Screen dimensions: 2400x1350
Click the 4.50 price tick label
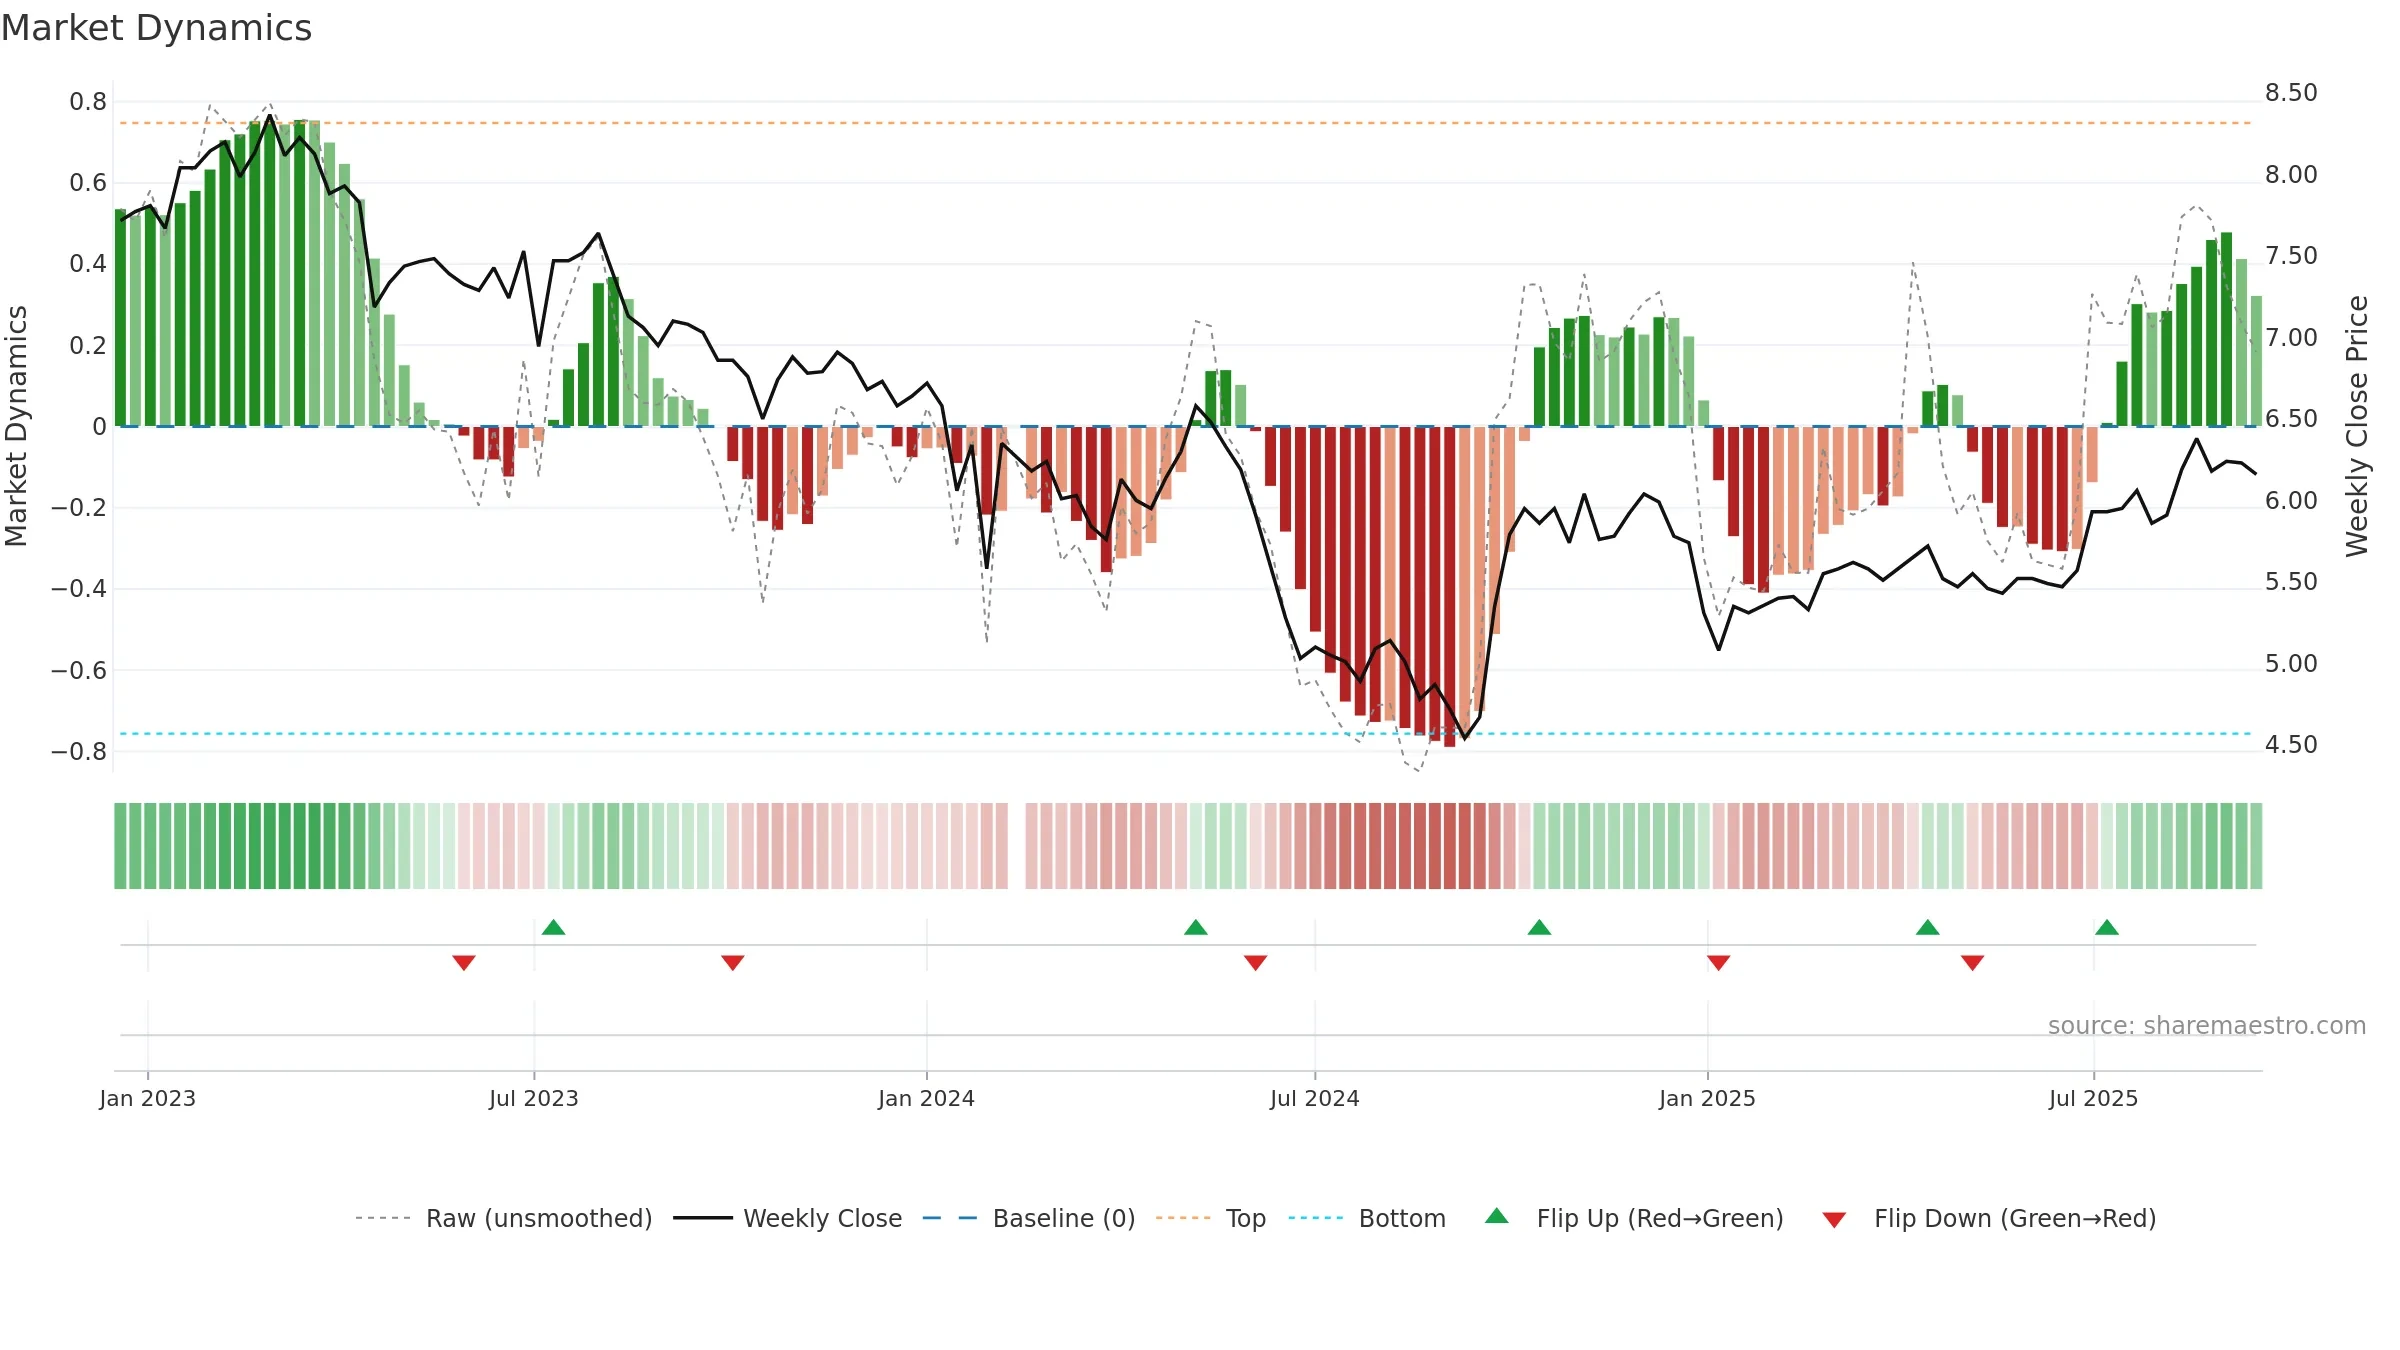pyautogui.click(x=2291, y=745)
